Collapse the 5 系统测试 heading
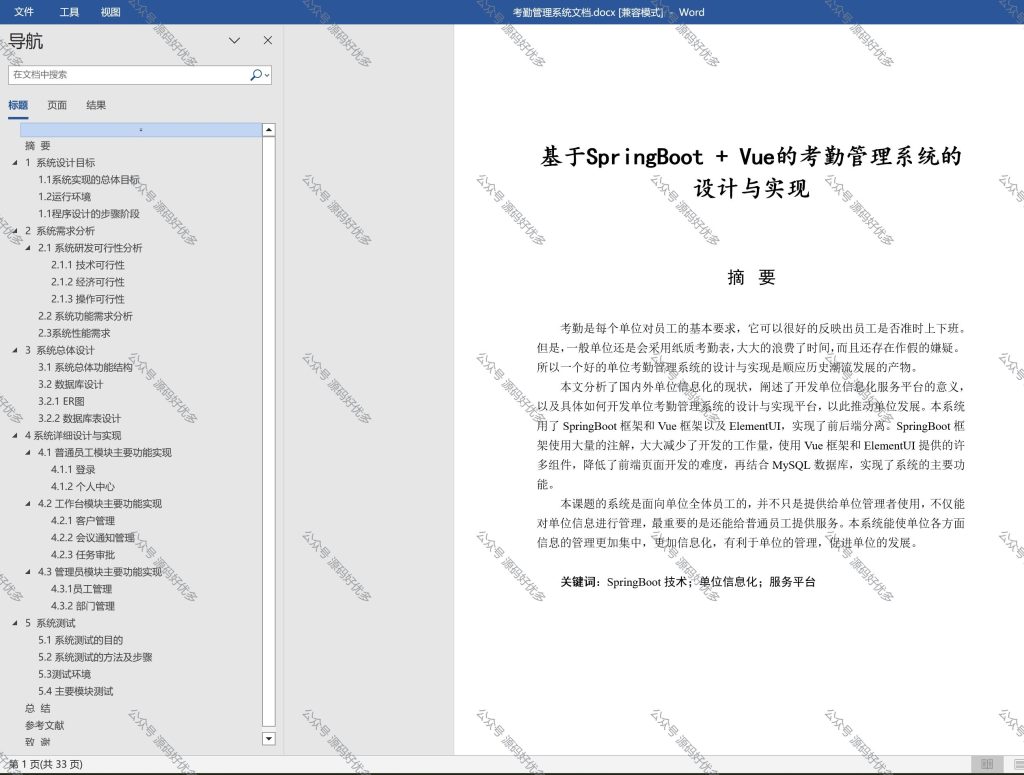Screen dimensions: 1024x775 (15, 624)
